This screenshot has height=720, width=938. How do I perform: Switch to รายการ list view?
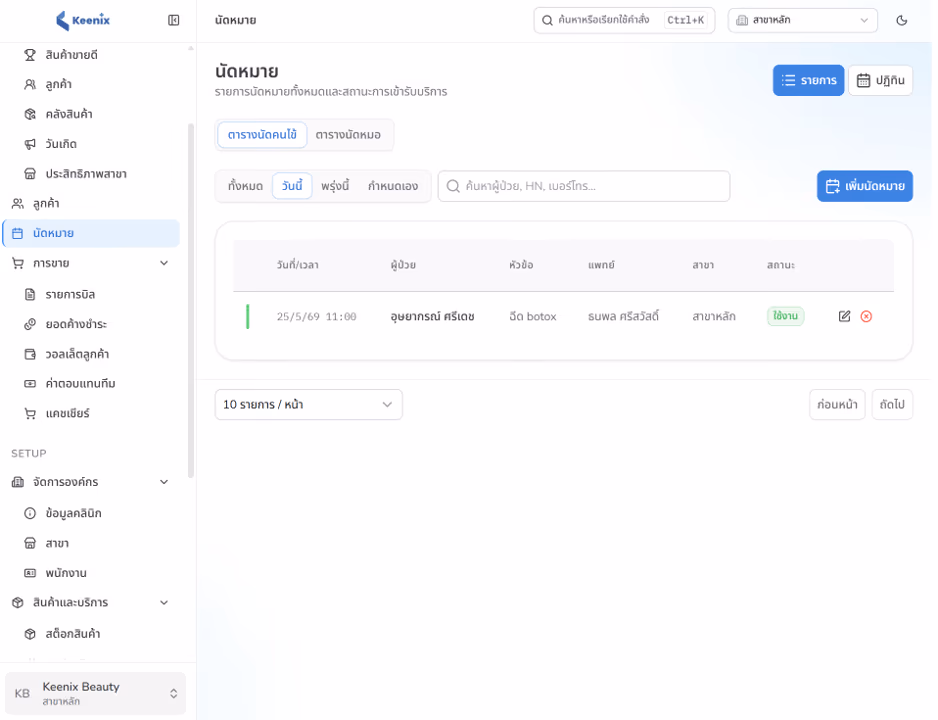808,80
